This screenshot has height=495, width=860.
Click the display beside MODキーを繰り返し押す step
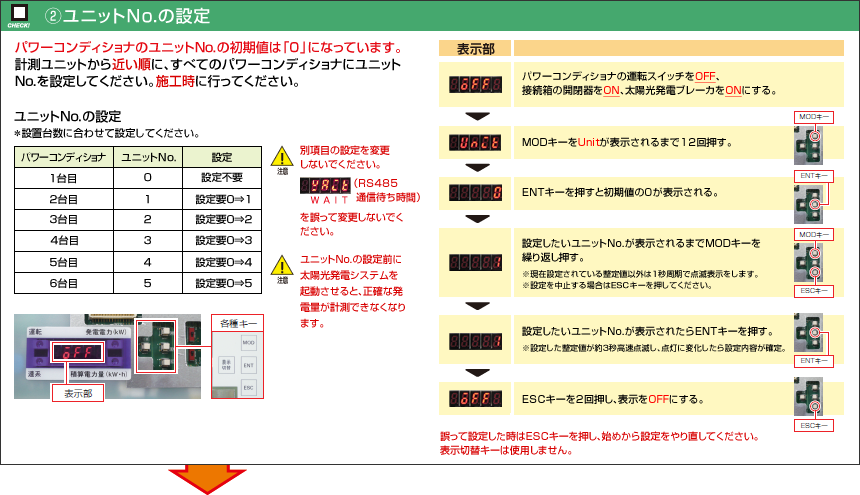click(476, 262)
